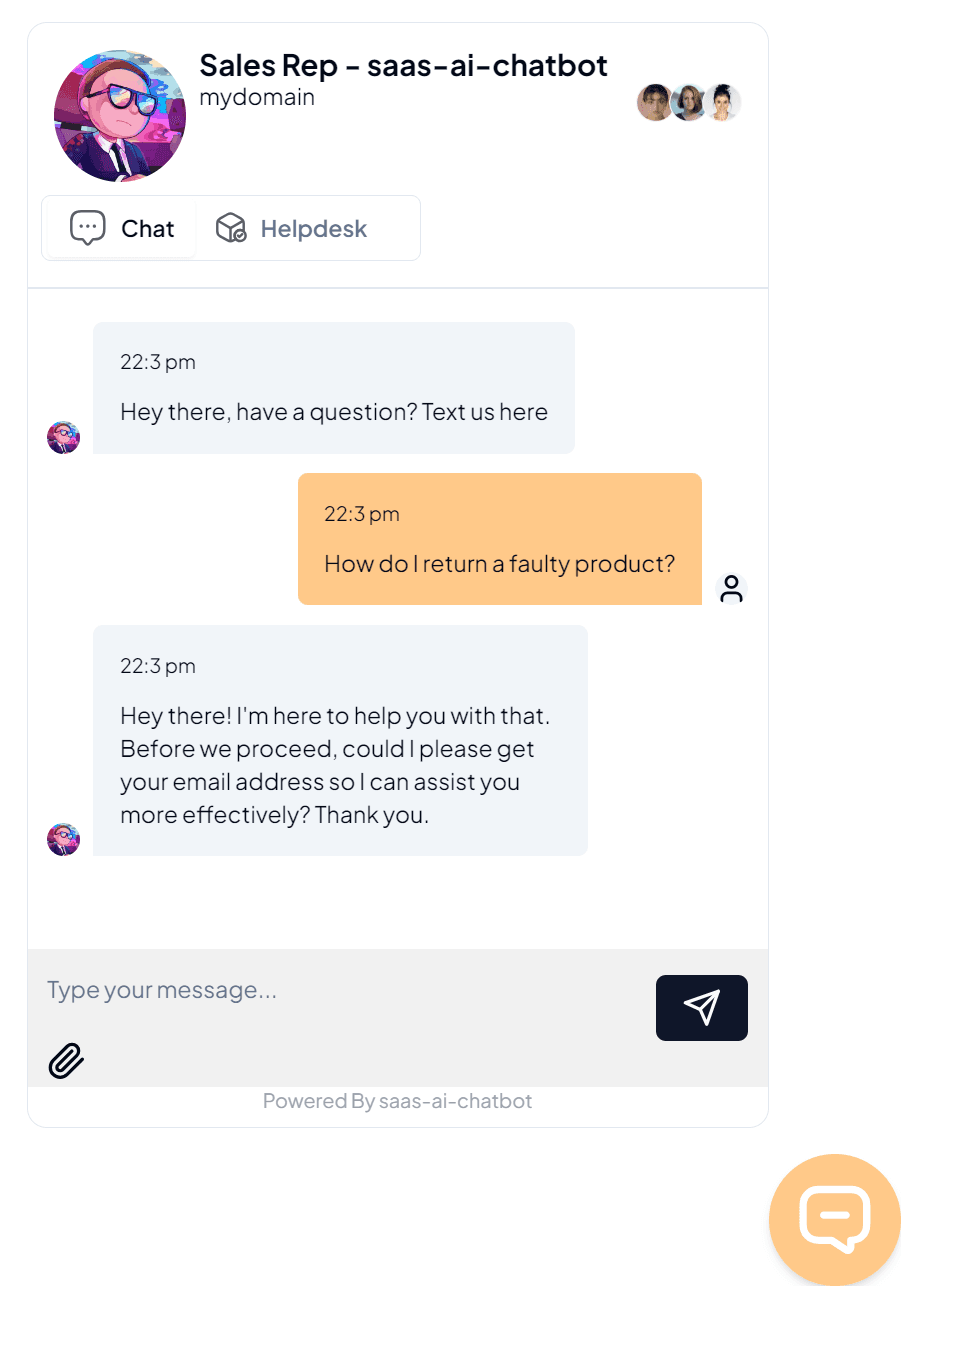Click the paperclip attachment icon

65,1060
